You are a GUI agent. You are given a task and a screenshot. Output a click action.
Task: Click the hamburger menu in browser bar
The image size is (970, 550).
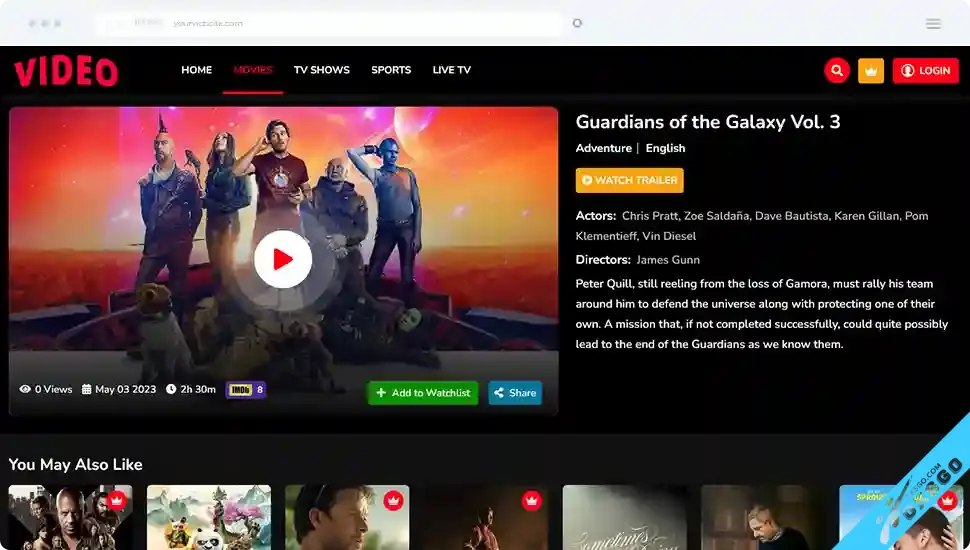(x=933, y=24)
